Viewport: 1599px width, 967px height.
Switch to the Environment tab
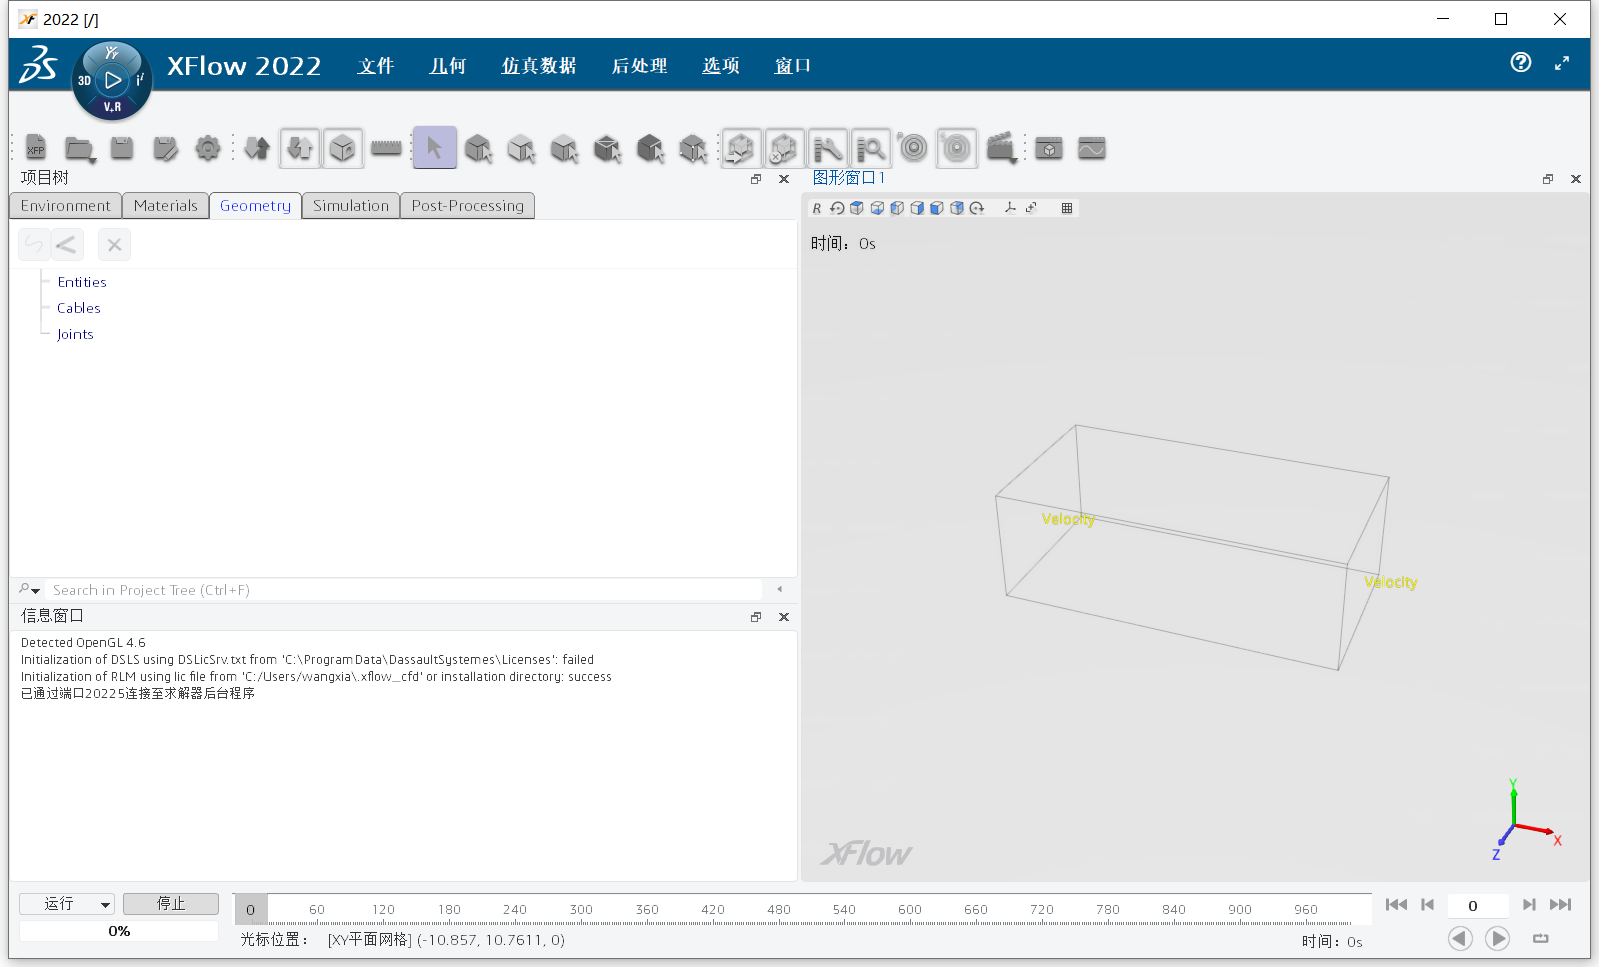coord(66,206)
